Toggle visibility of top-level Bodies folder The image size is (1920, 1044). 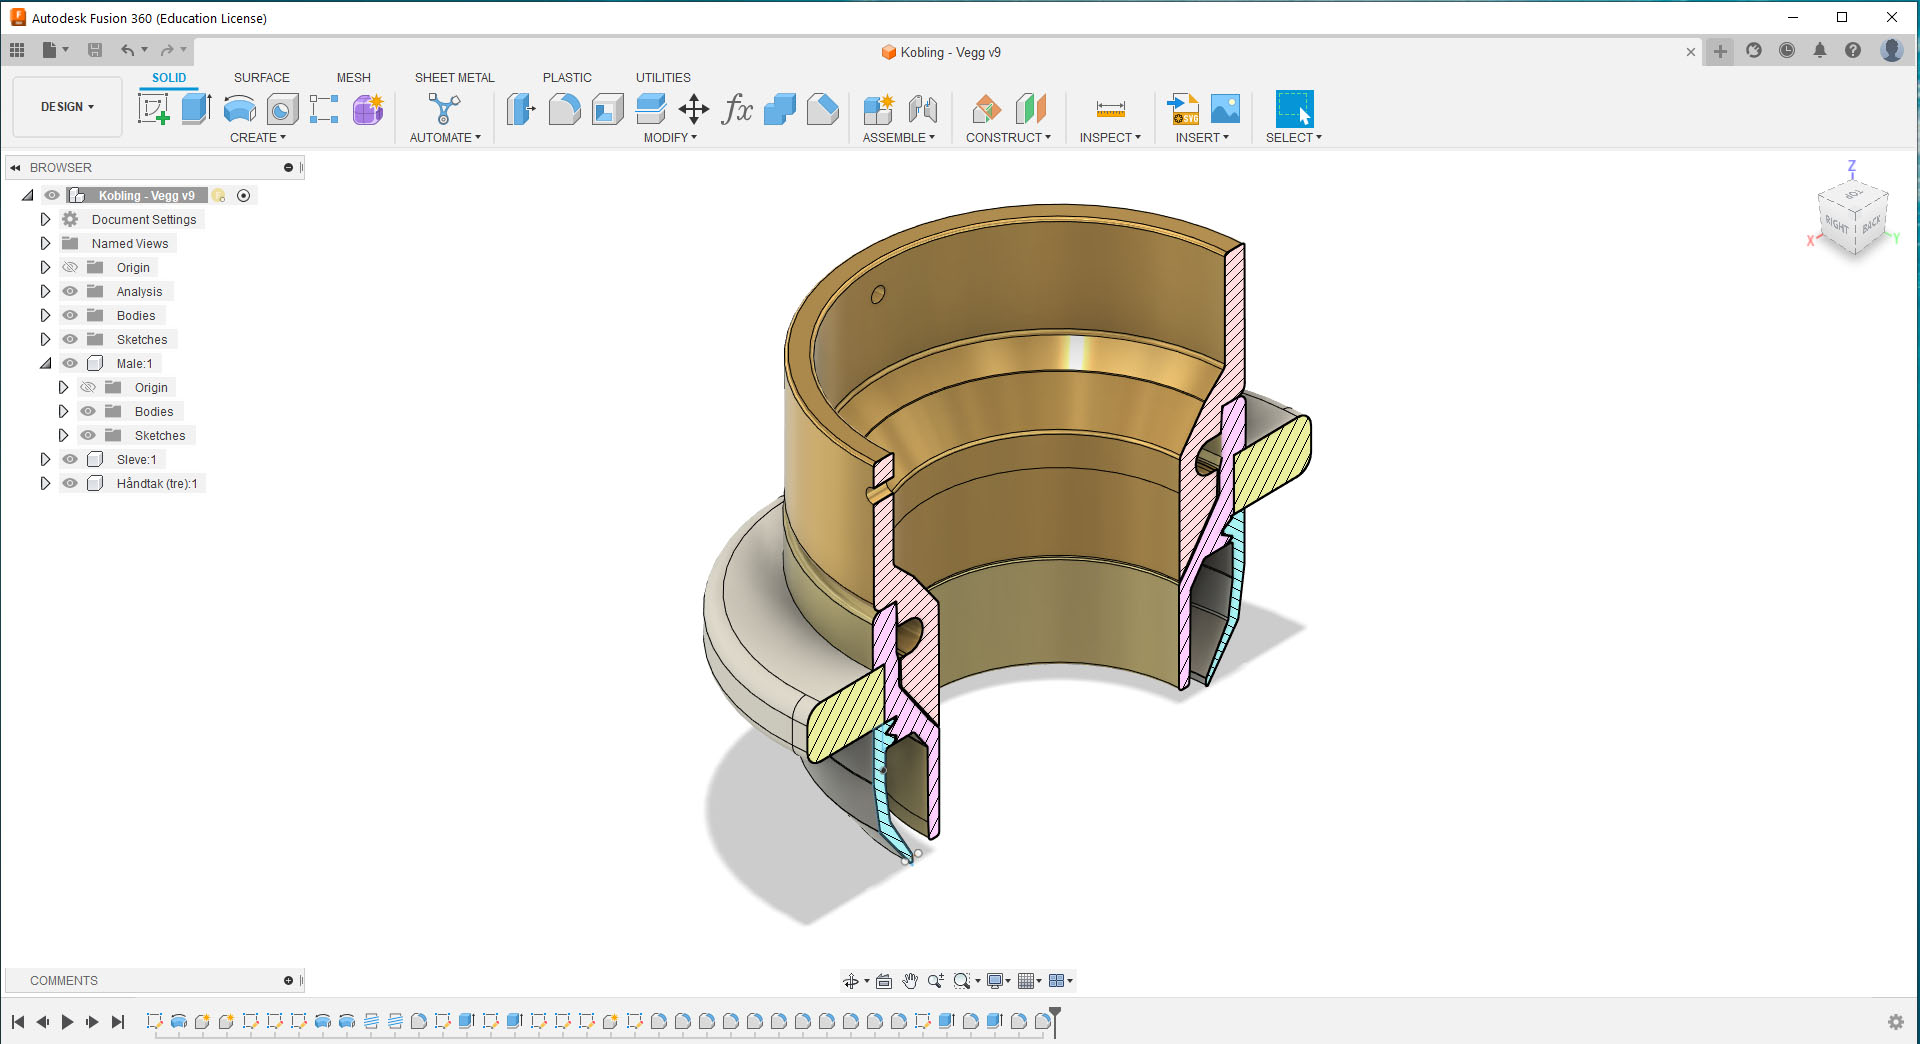[x=70, y=315]
